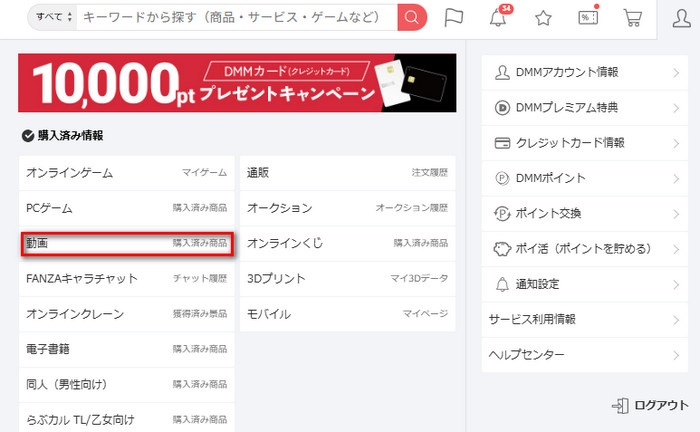Click the ポイント交換 exchange icon
The width and height of the screenshot is (700, 432).
coord(502,213)
